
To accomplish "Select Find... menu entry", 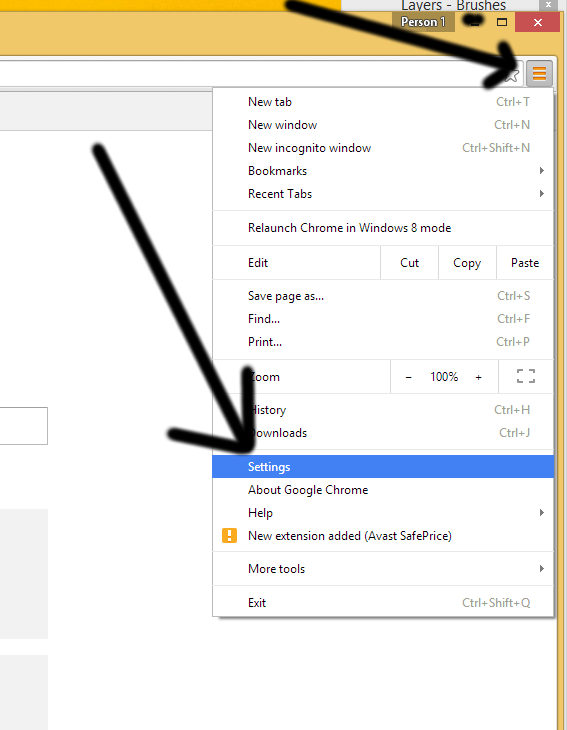I will pos(383,319).
